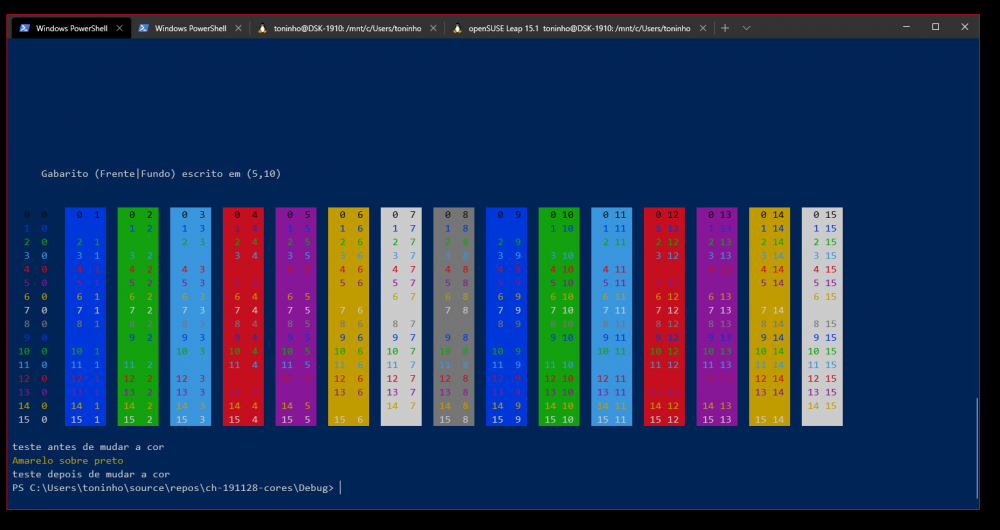Close the active first Windows PowerShell tab

pyautogui.click(x=119, y=28)
